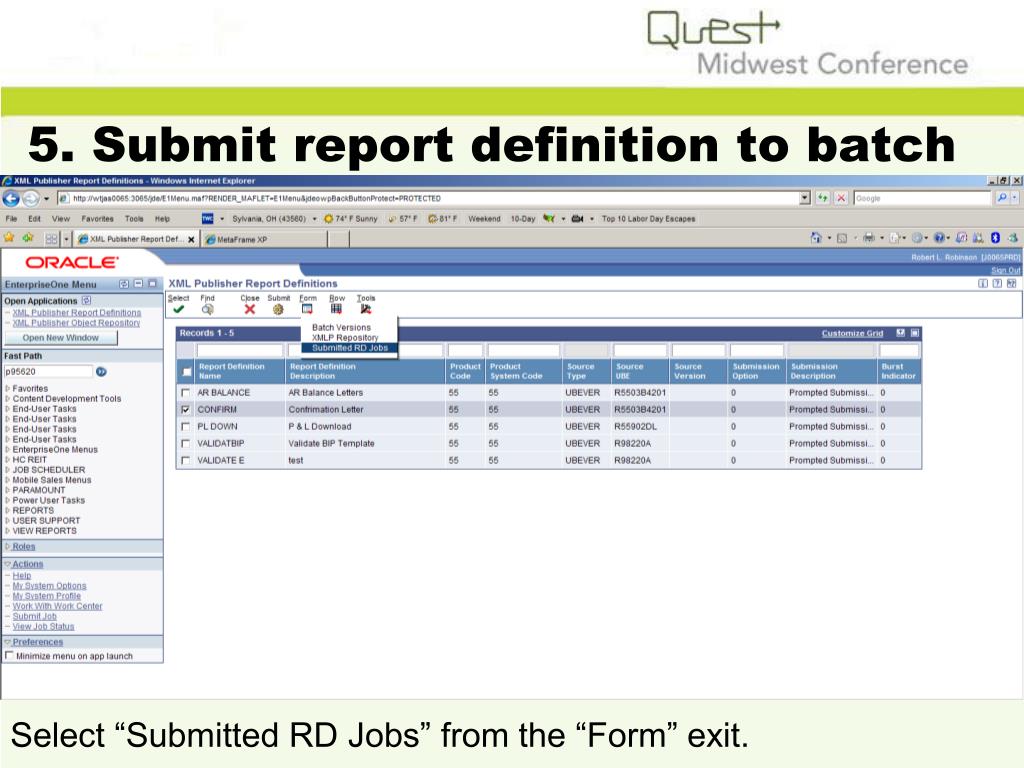Click the Find magnifier toolbar icon
This screenshot has width=1024, height=768.
coord(207,310)
